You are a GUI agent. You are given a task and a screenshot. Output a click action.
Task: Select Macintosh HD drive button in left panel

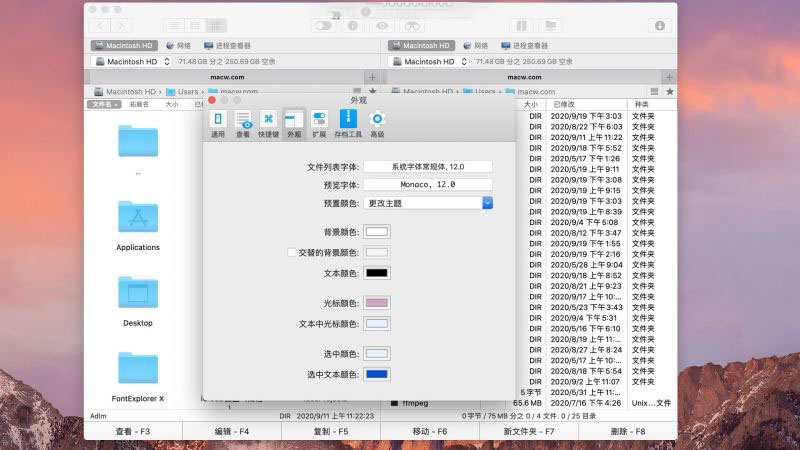click(x=124, y=45)
